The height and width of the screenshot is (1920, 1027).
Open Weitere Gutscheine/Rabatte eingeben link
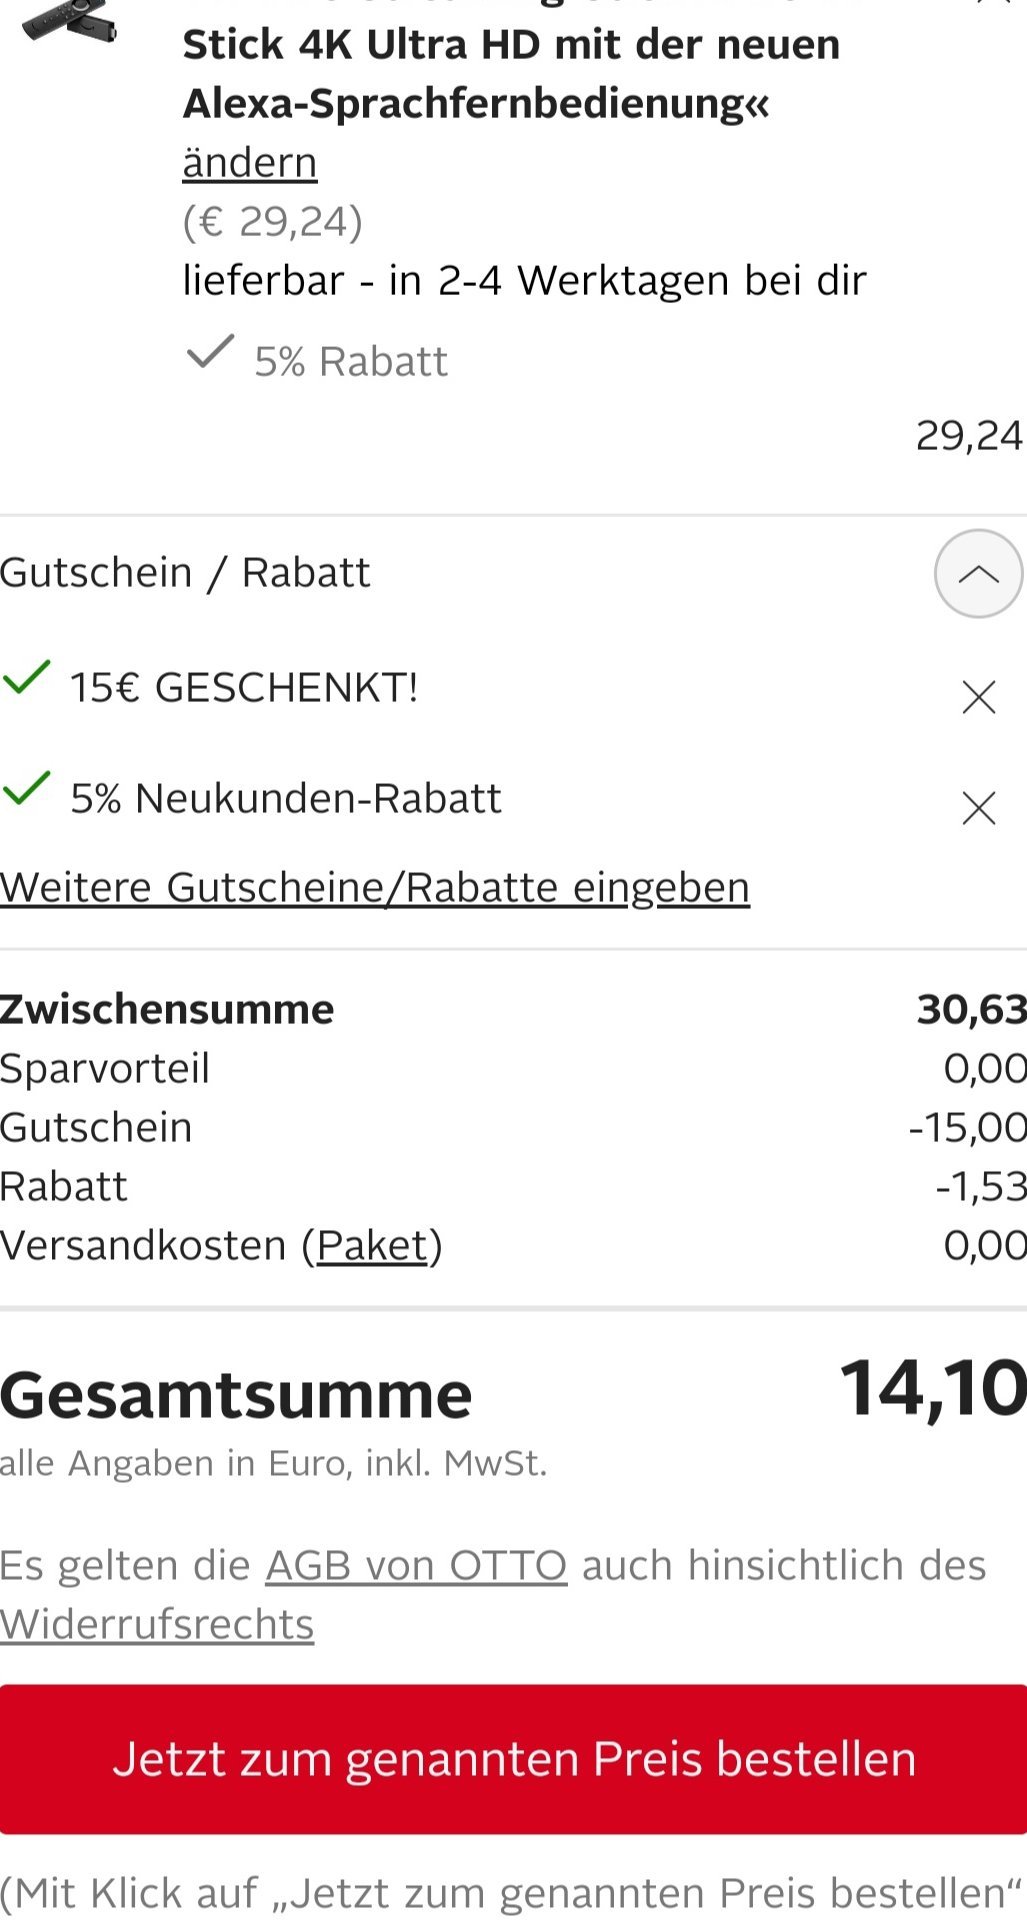pyautogui.click(x=375, y=887)
